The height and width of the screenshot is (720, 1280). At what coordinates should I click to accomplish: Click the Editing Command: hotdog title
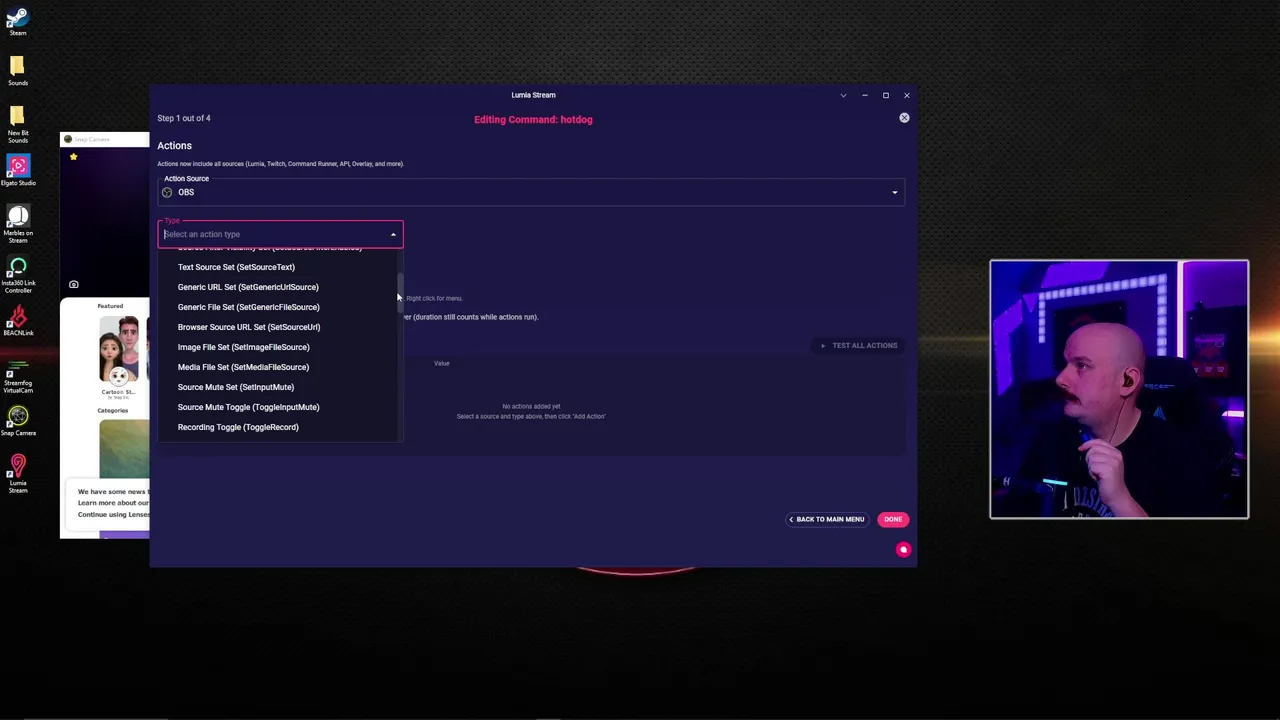point(533,119)
